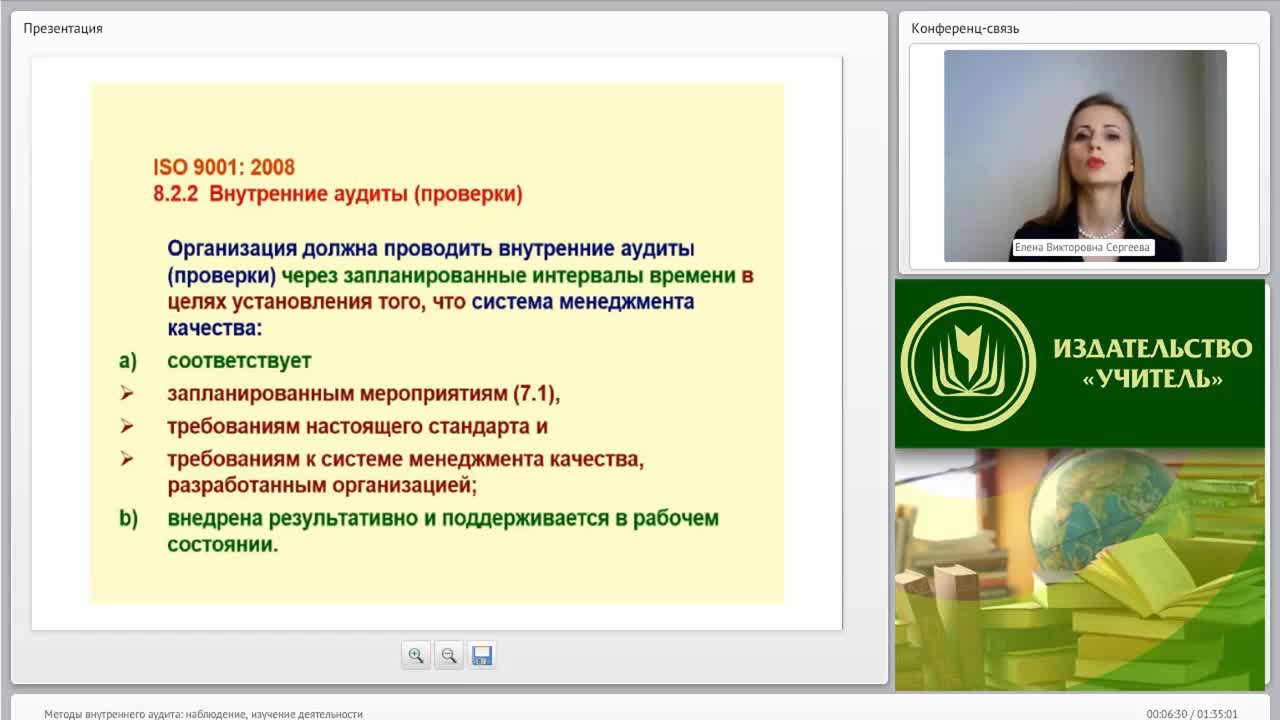Screen dimensions: 1280x720
Task: Click the bullet запланированным мероприятиям (7.1)
Action: 363,393
